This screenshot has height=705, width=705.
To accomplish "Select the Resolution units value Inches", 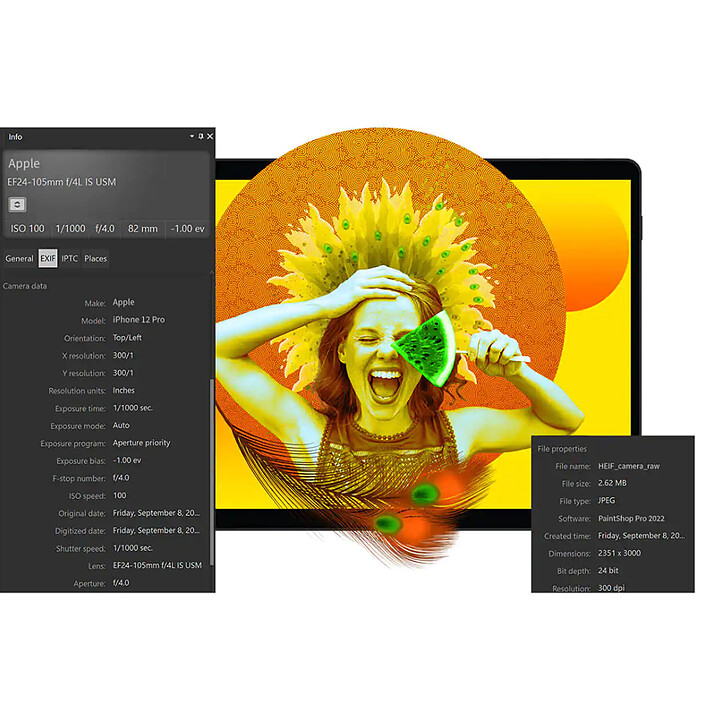I will pos(124,390).
